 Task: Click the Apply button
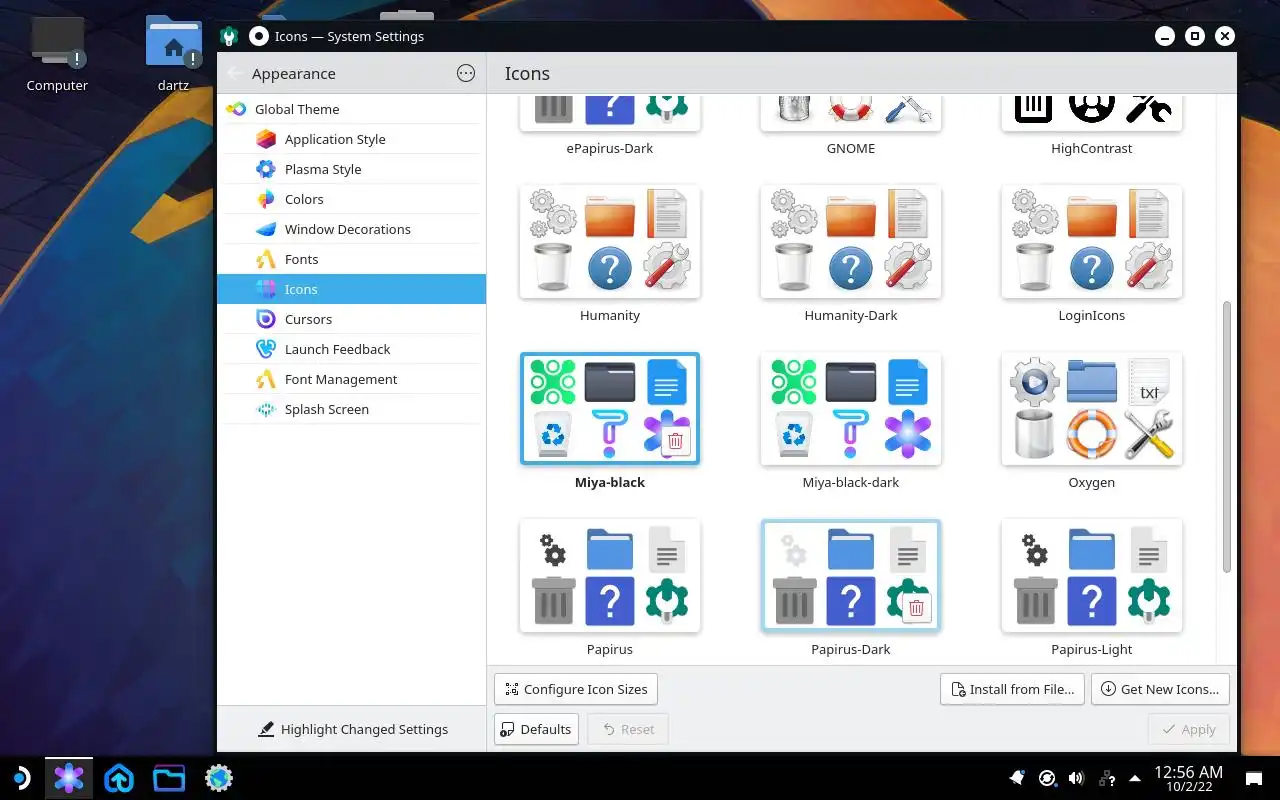coord(1189,729)
